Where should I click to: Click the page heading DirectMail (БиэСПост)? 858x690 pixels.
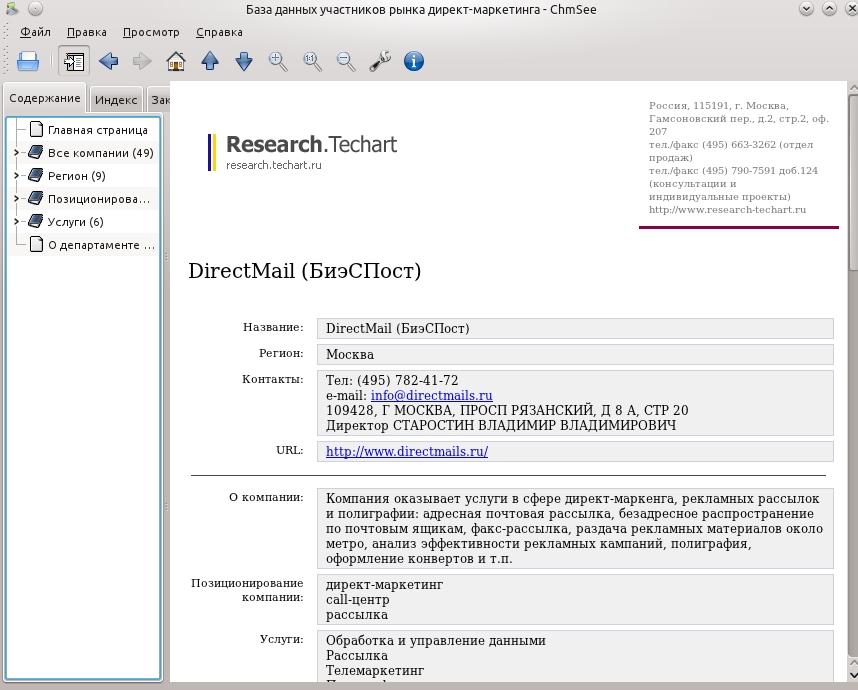(305, 271)
